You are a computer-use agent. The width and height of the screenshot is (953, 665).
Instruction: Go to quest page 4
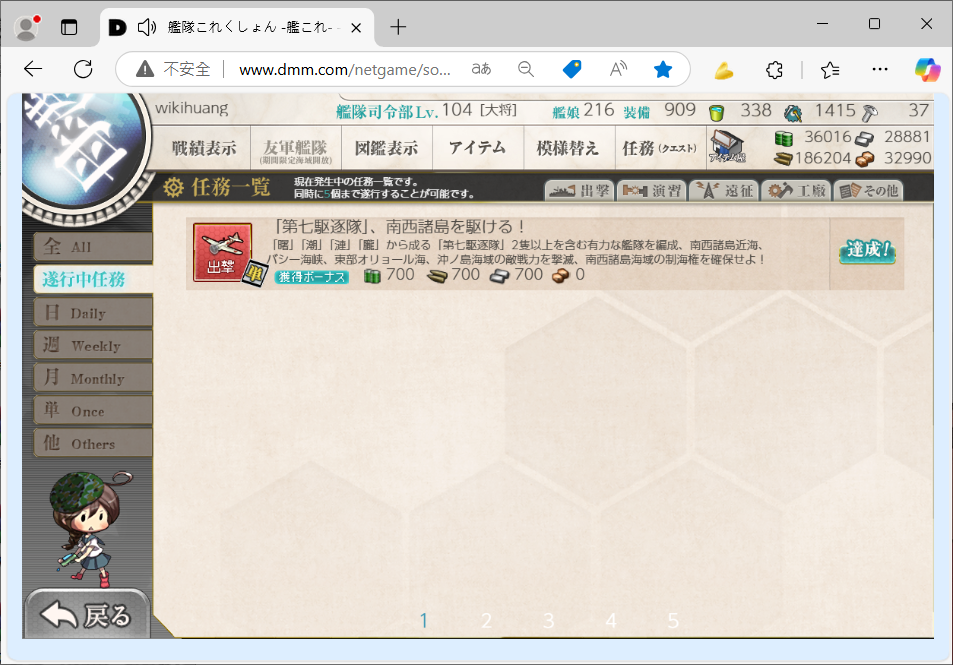611,621
